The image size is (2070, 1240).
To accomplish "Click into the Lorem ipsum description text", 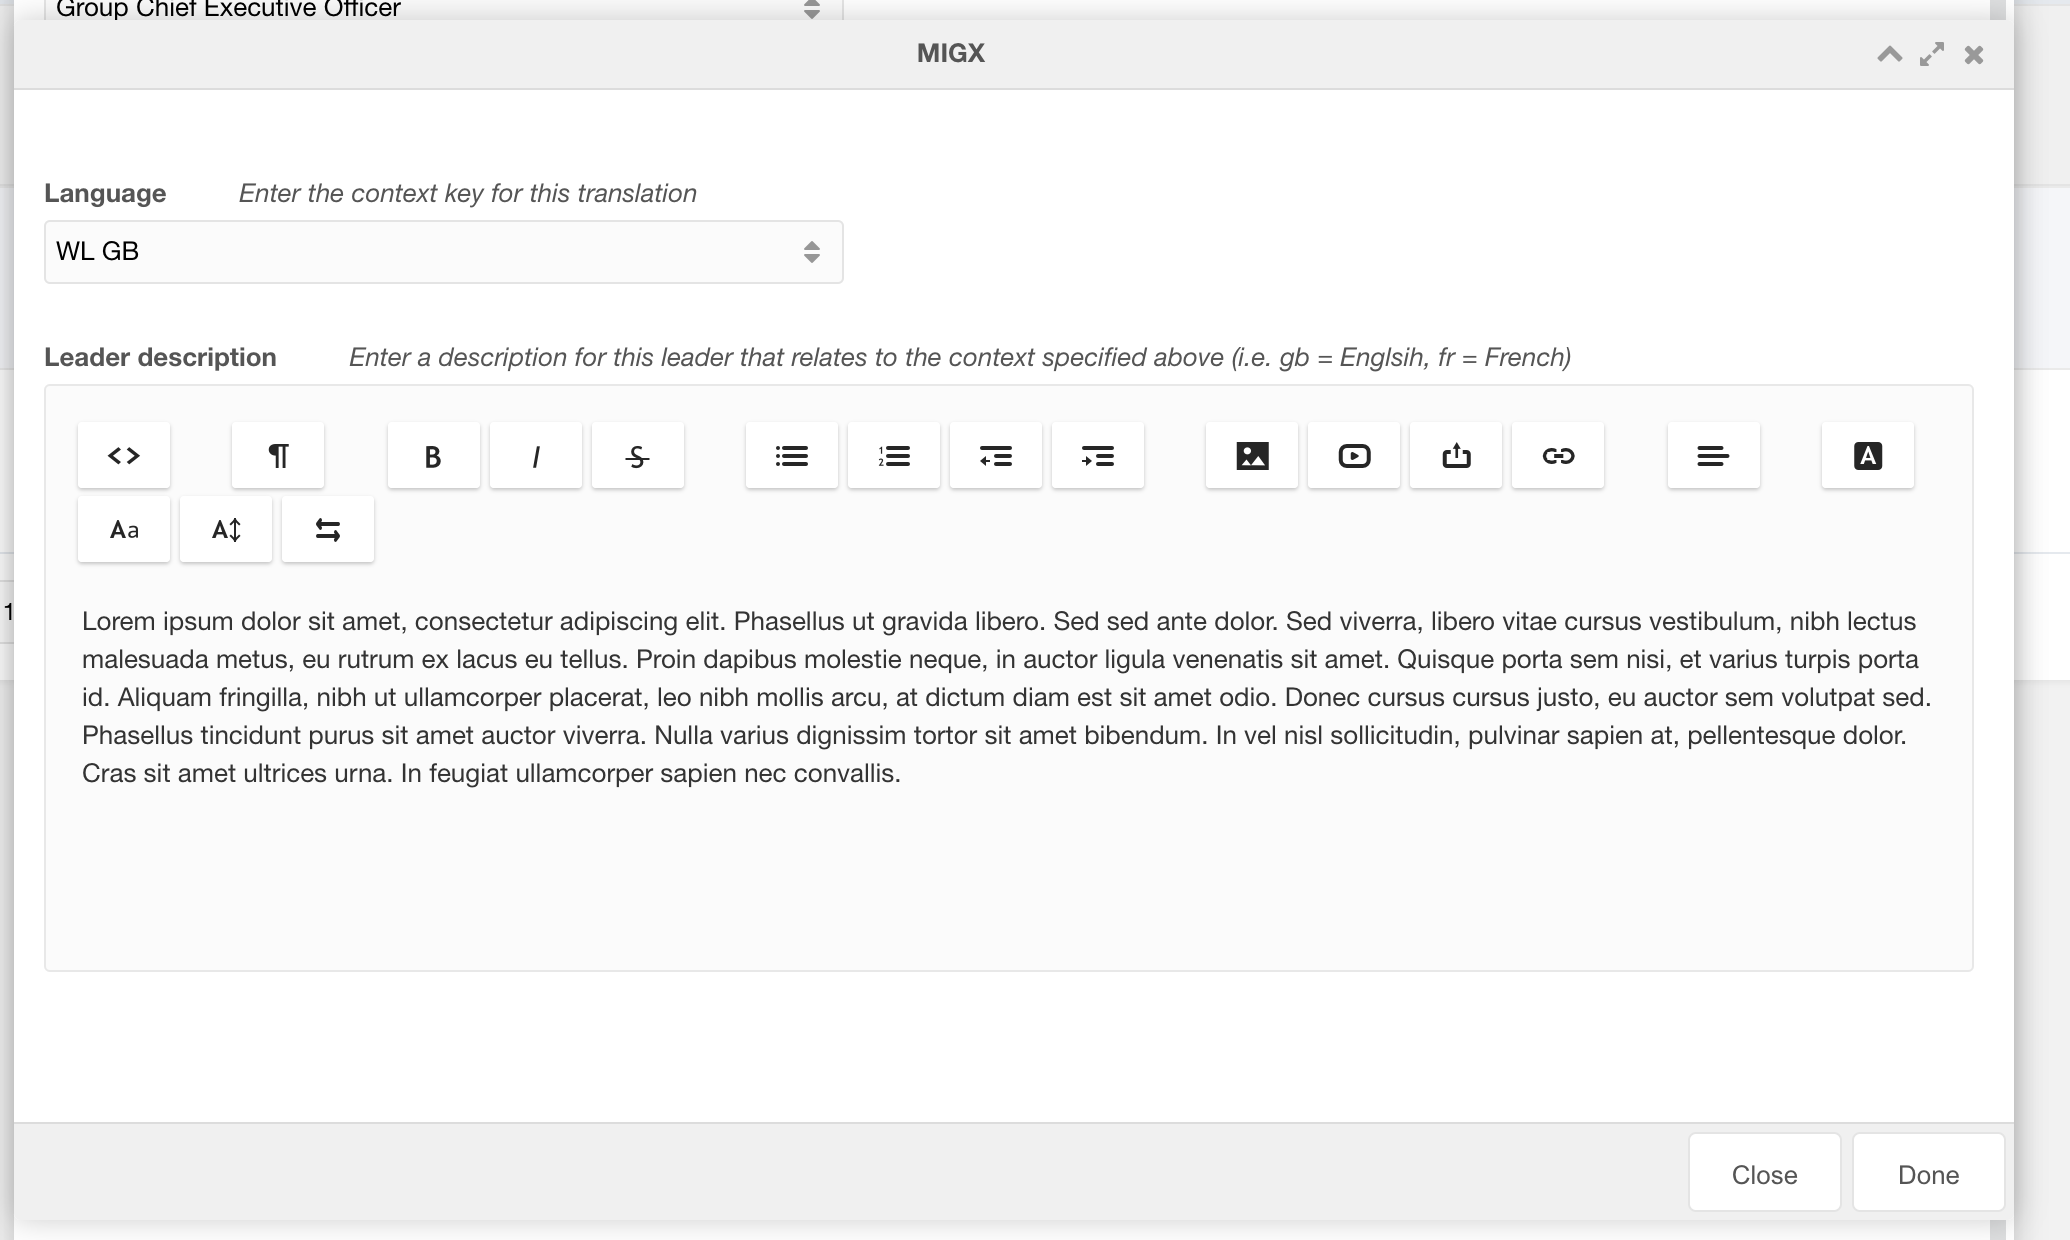I will [x=1007, y=697].
